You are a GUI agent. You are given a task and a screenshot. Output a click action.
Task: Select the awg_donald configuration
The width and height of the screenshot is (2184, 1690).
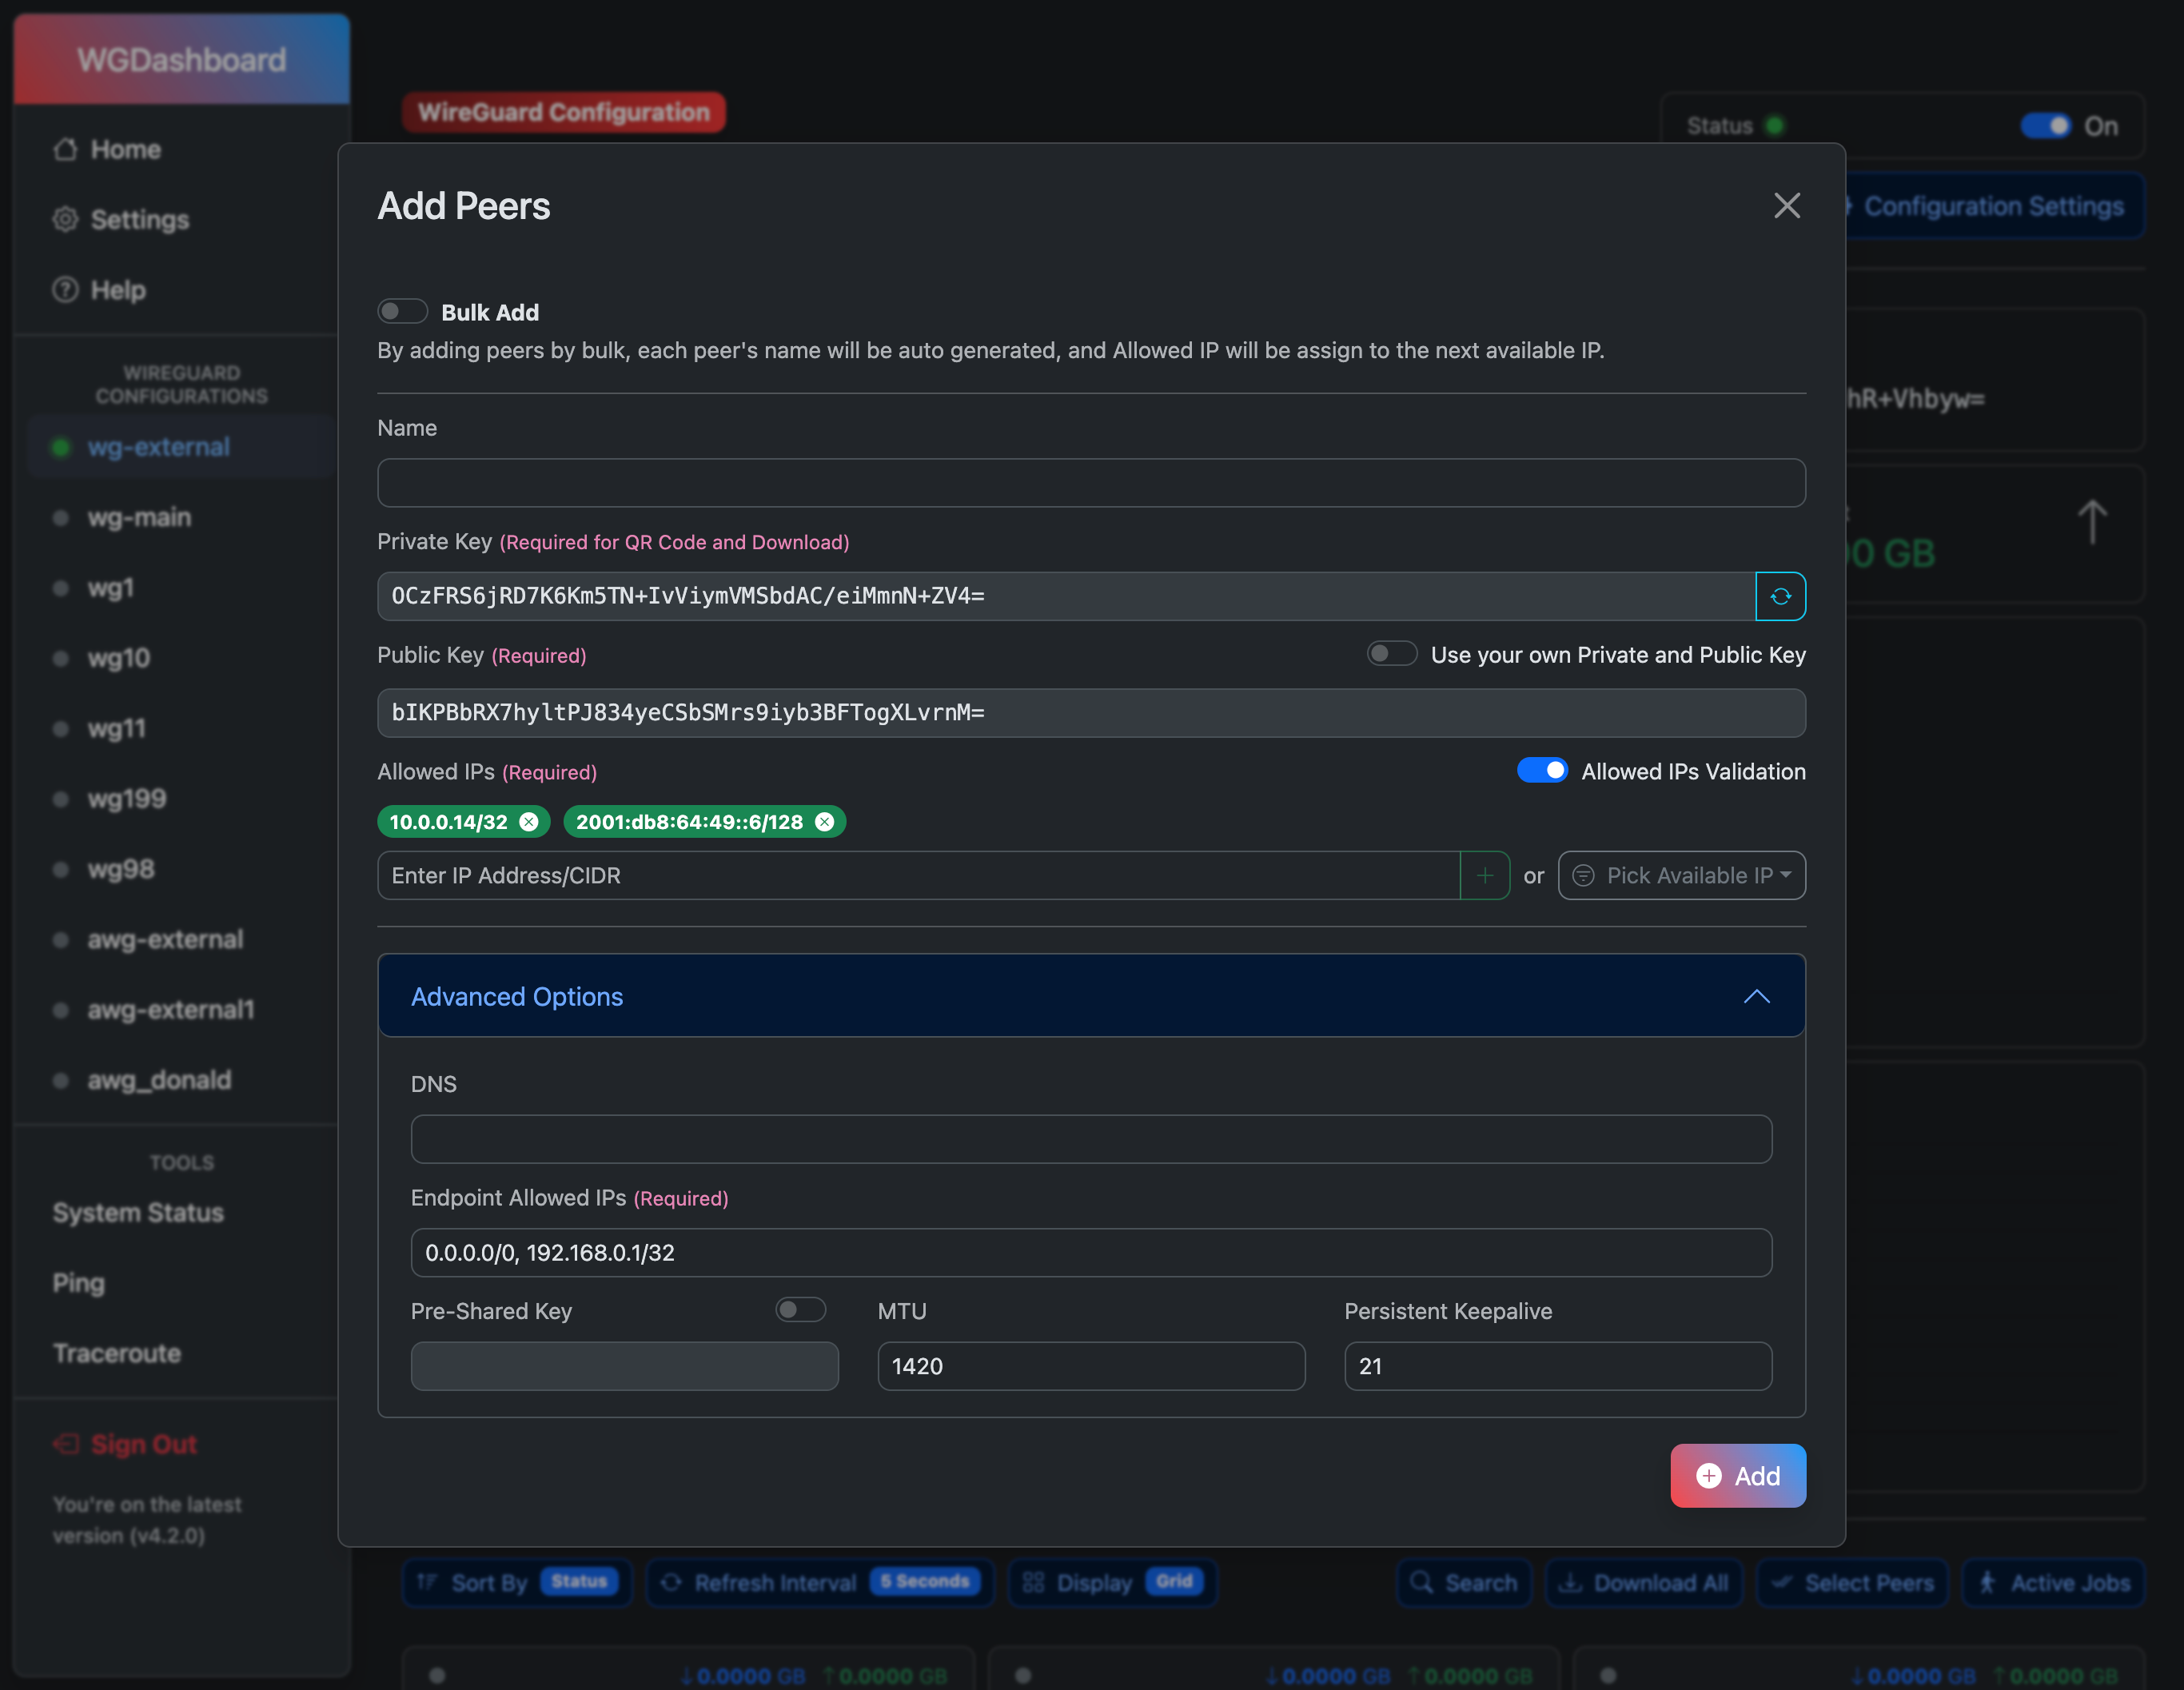[x=182, y=1080]
